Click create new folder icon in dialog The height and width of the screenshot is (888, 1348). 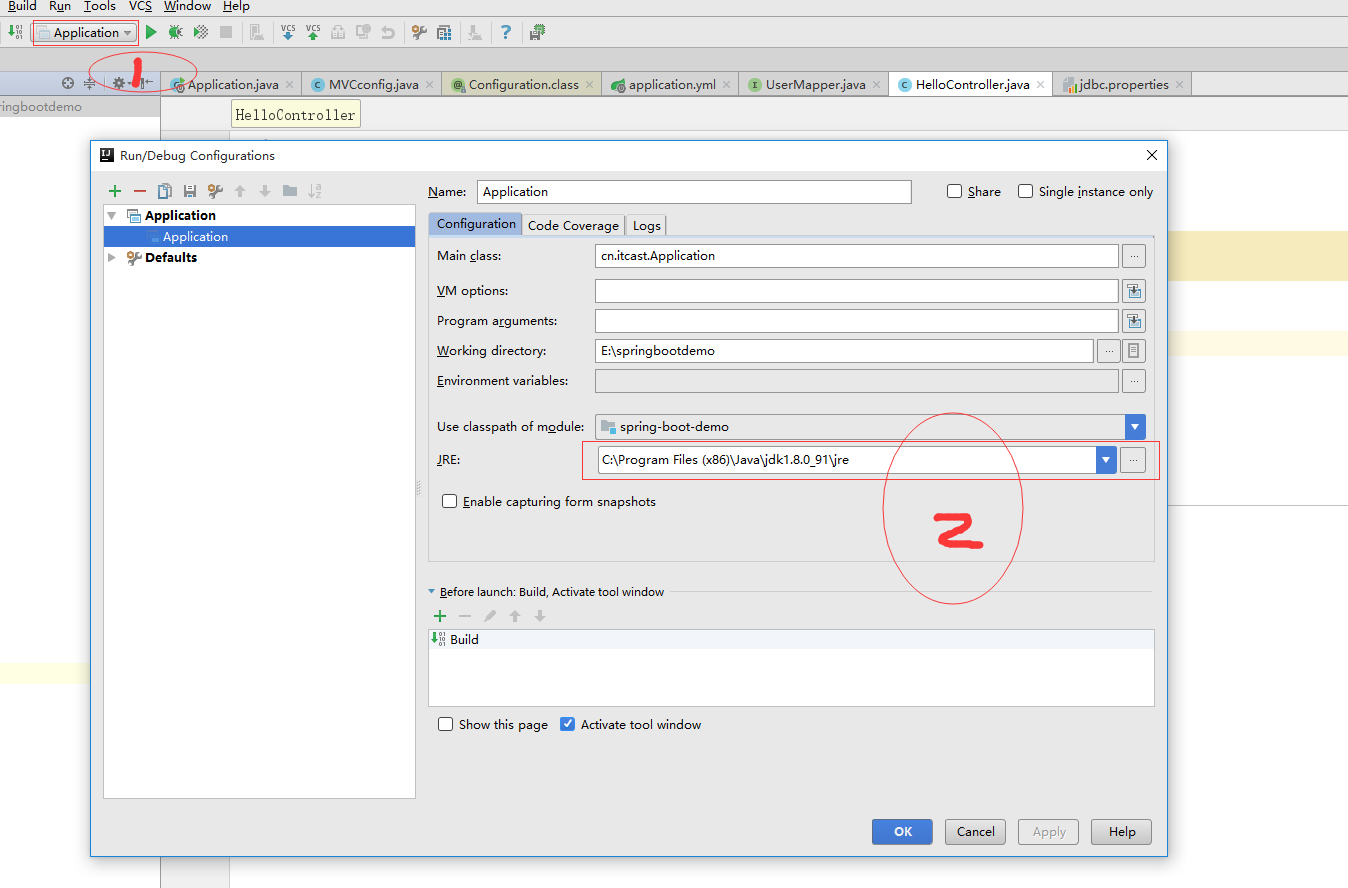point(290,191)
